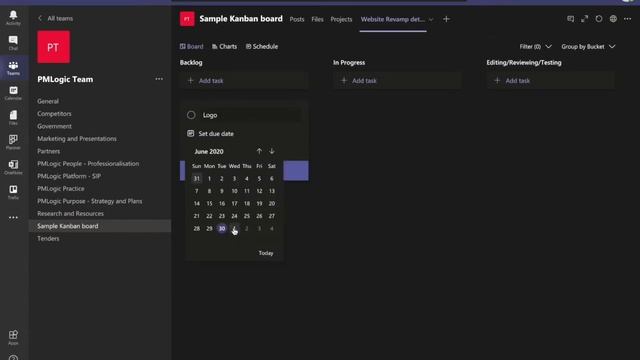Click the Backlog bucket title
640x360 pixels.
click(x=191, y=62)
